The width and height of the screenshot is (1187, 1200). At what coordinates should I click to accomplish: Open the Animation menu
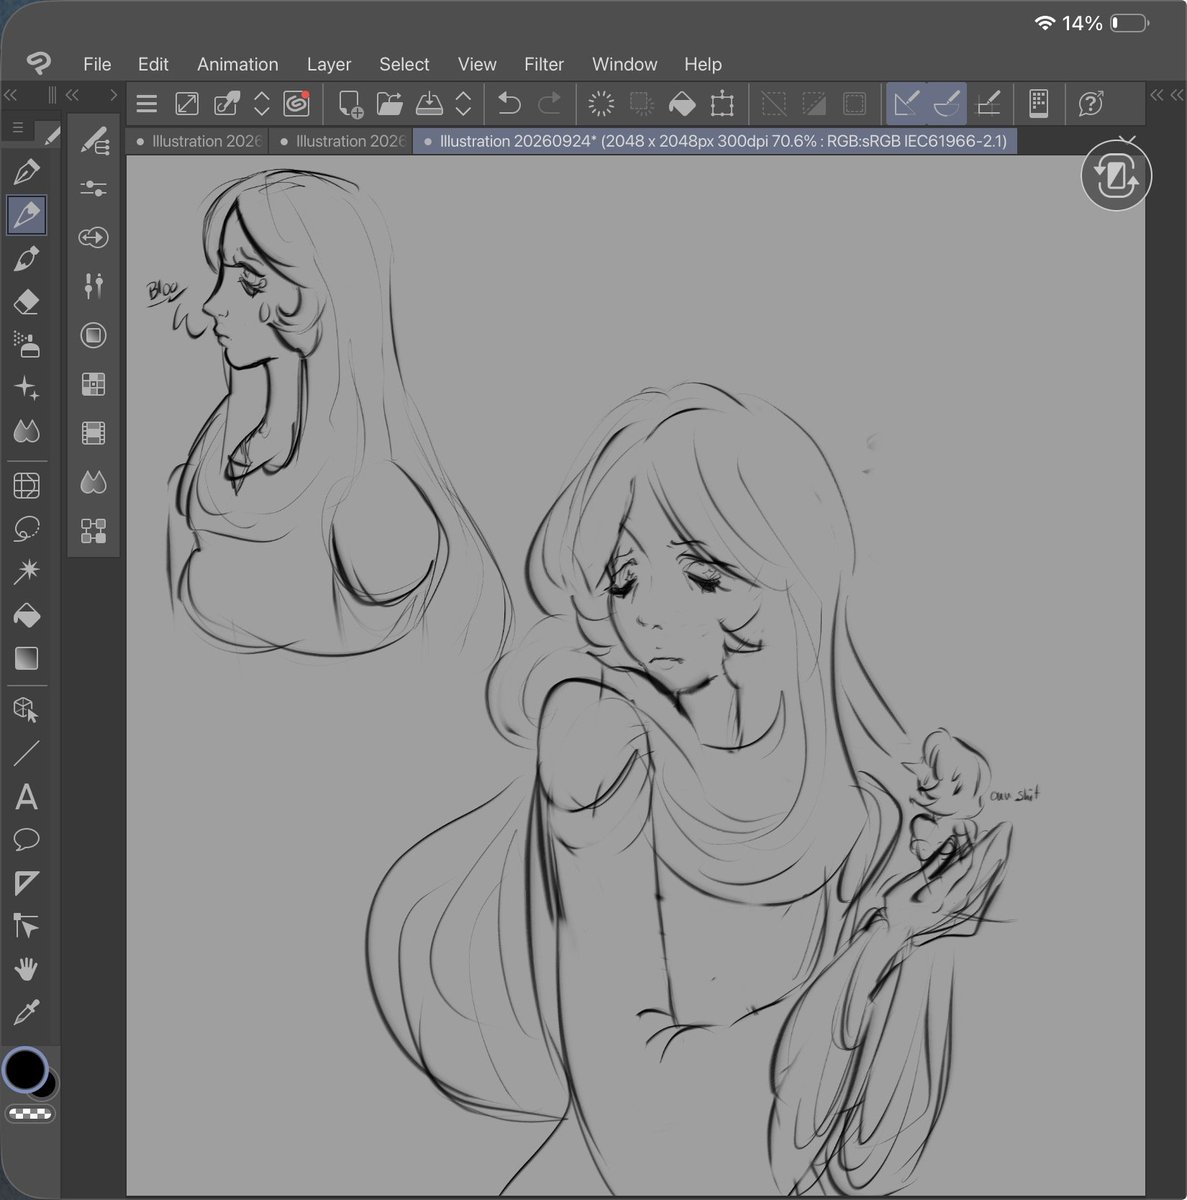(x=238, y=64)
